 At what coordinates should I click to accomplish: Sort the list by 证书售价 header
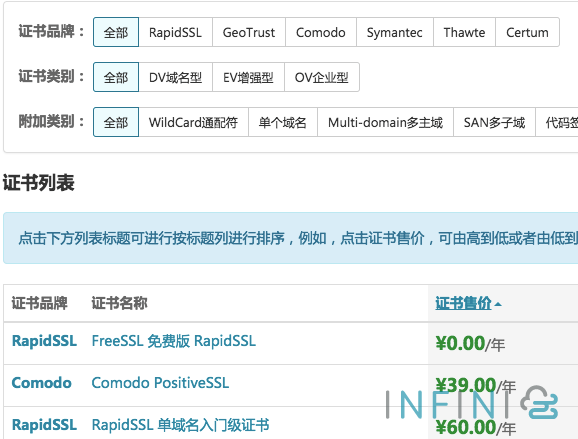(x=463, y=303)
